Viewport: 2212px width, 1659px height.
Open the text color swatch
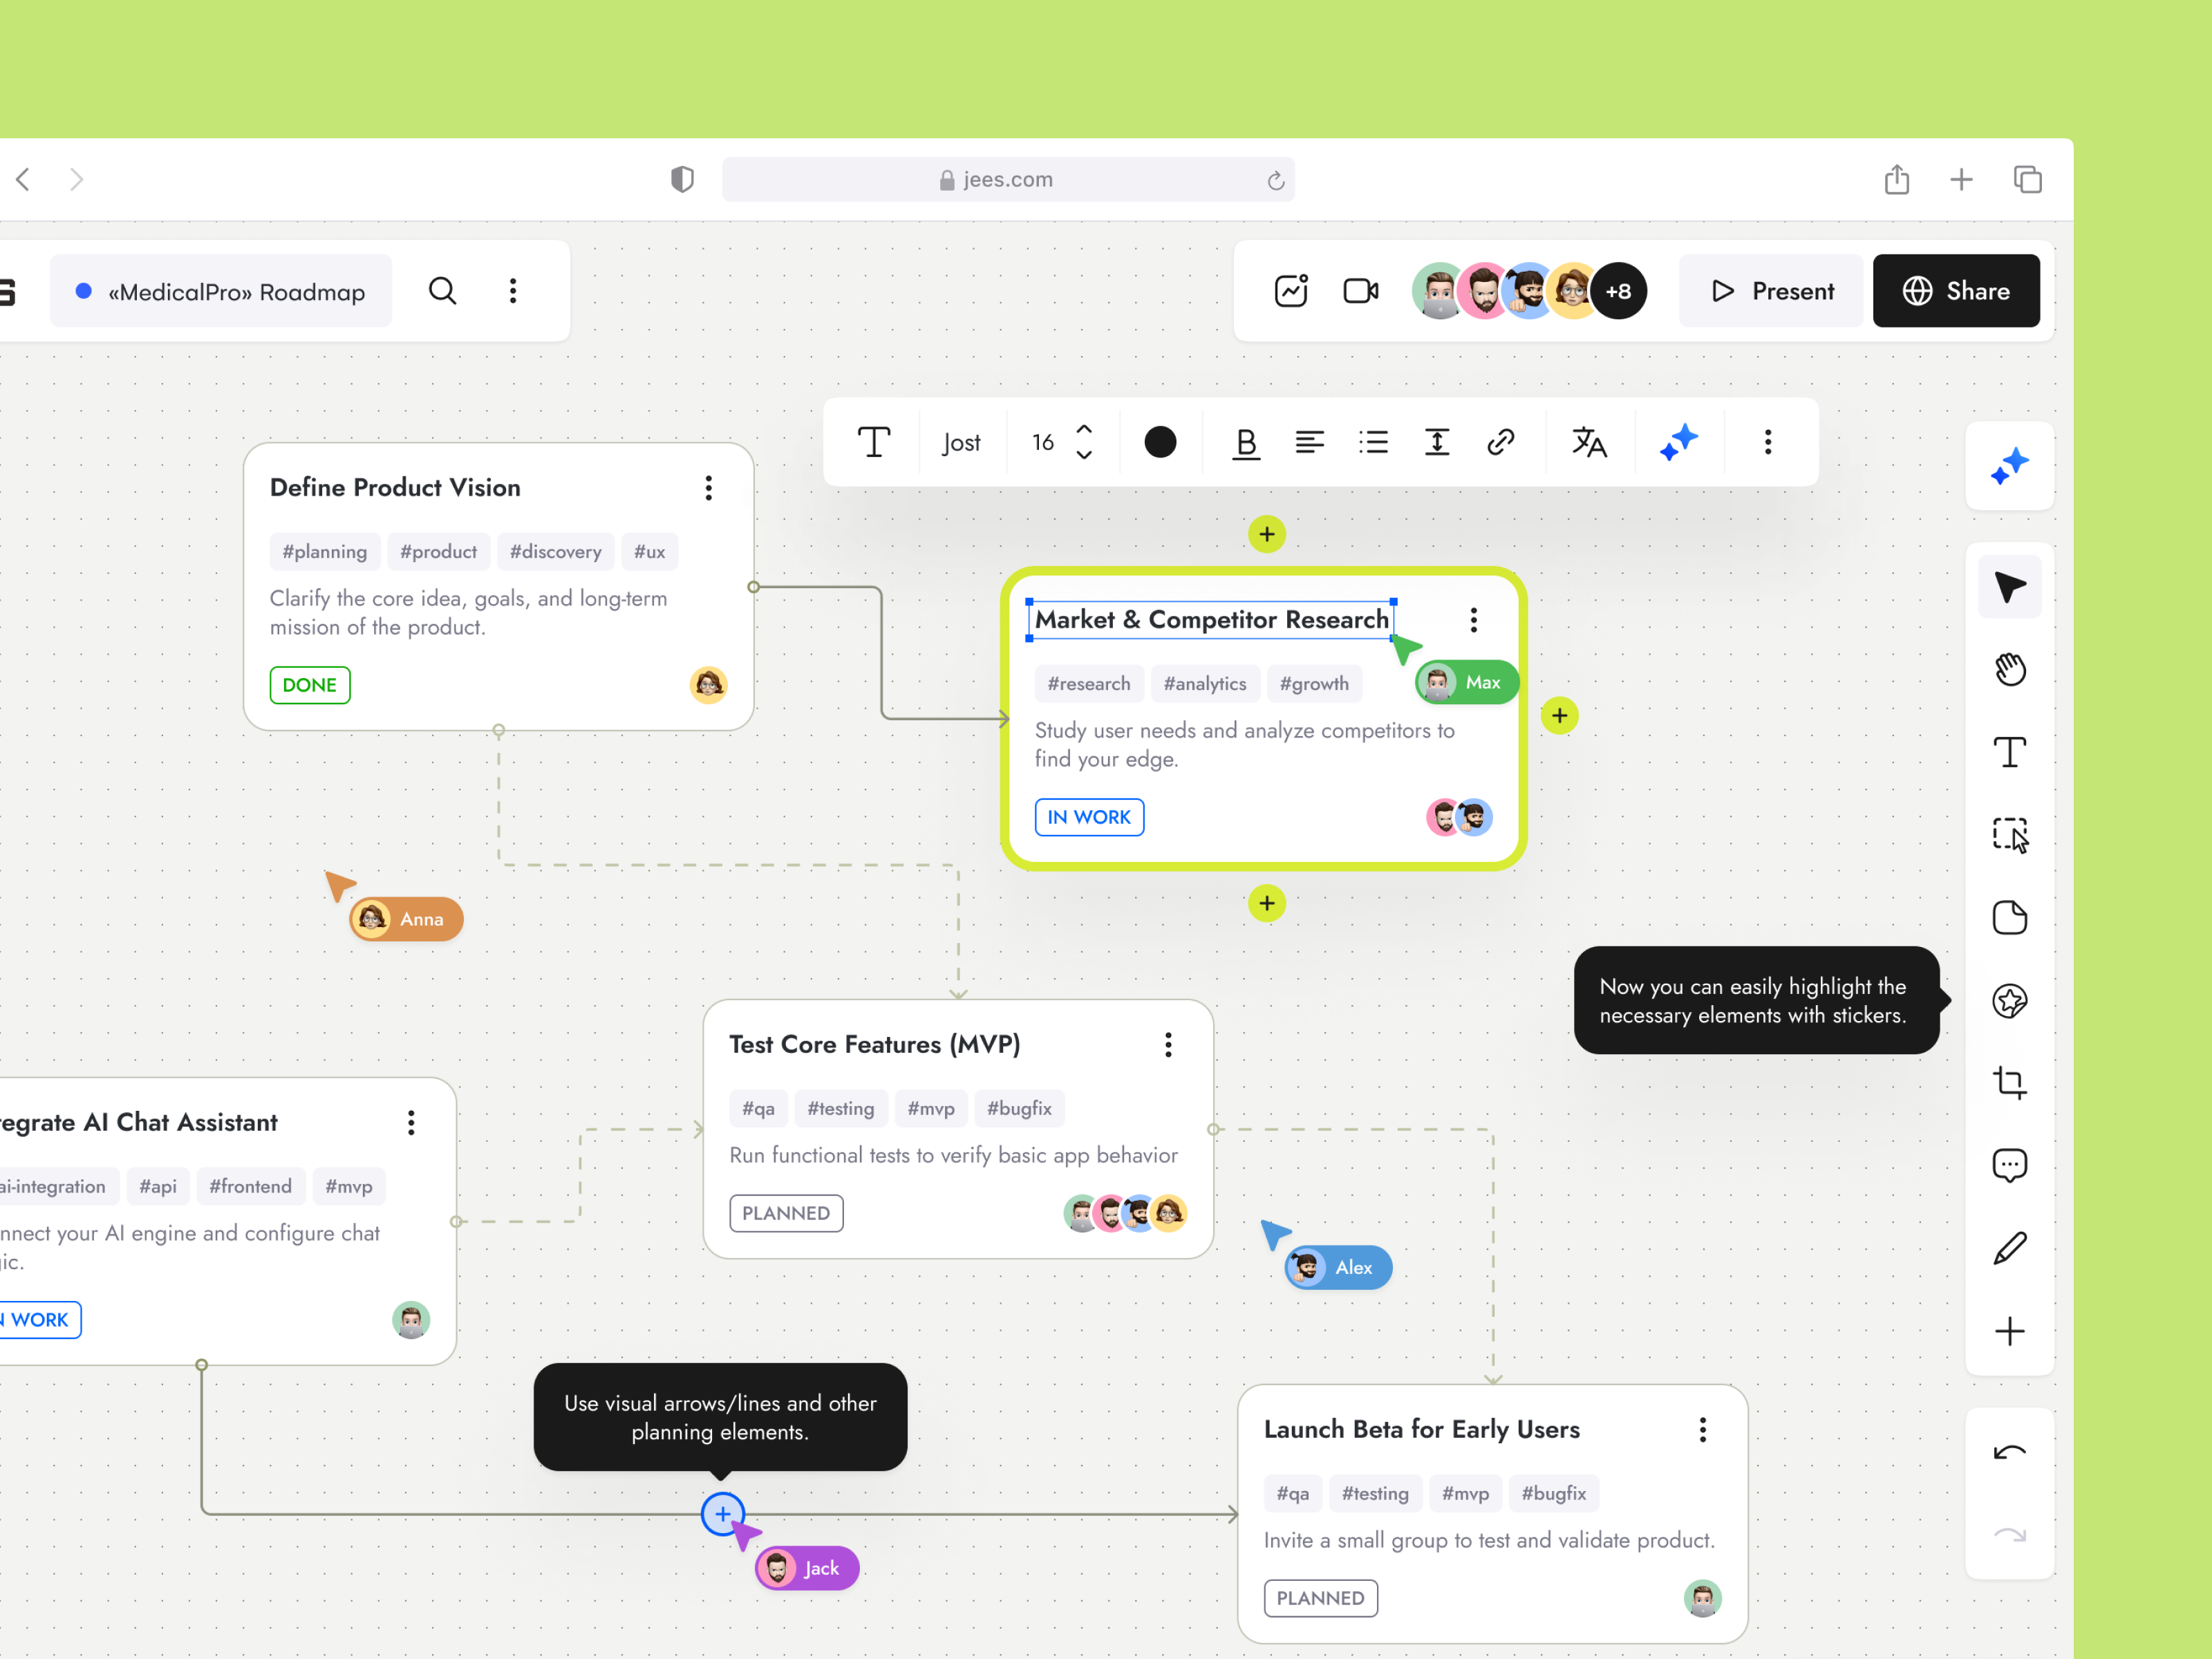point(1160,442)
